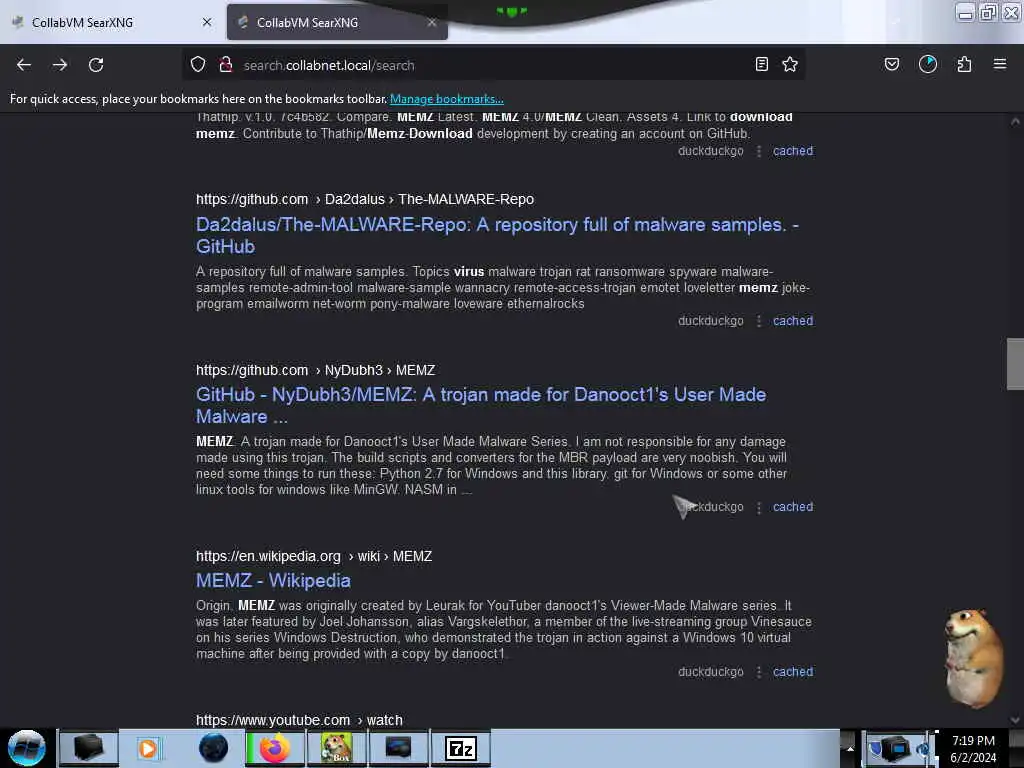Click duckduckgo label under Wikipedia result
Screen dimensions: 1024x768
tap(711, 671)
